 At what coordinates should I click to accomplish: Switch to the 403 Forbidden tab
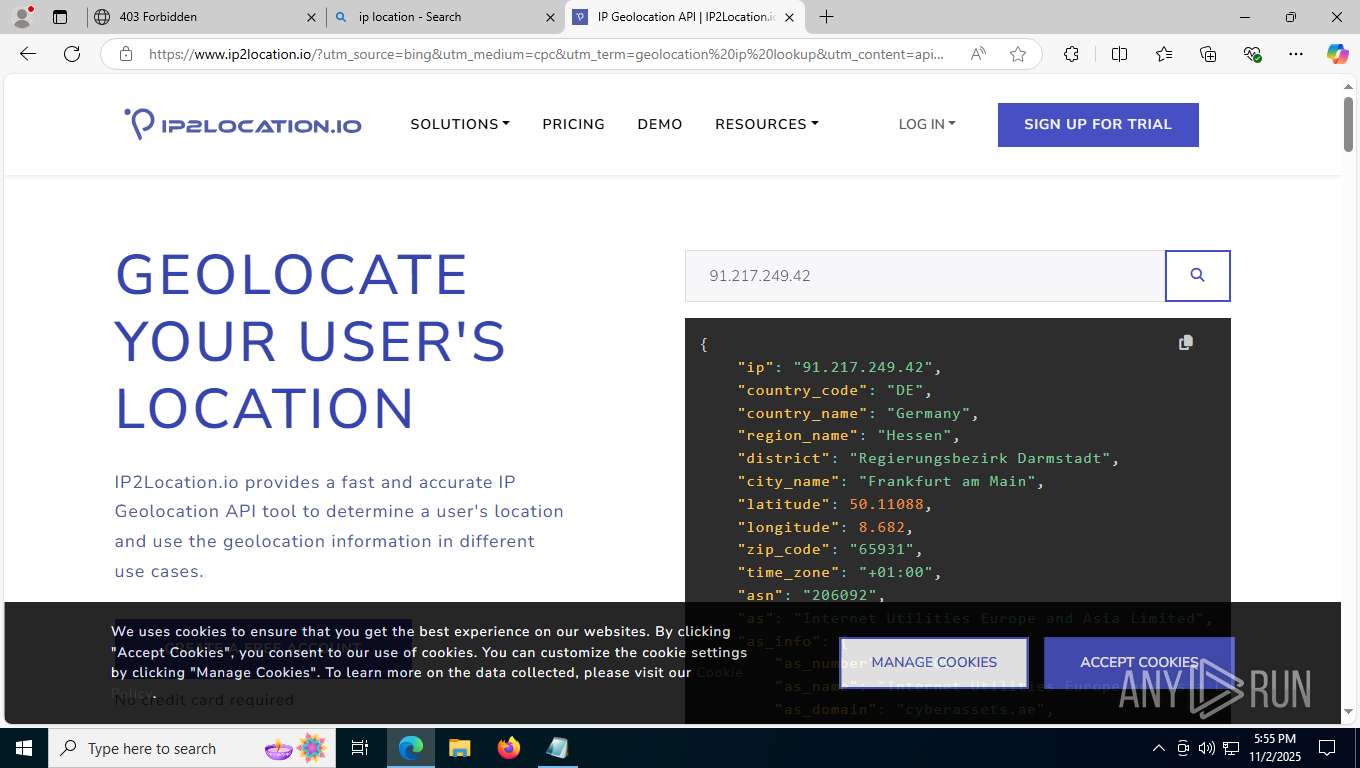pyautogui.click(x=205, y=17)
